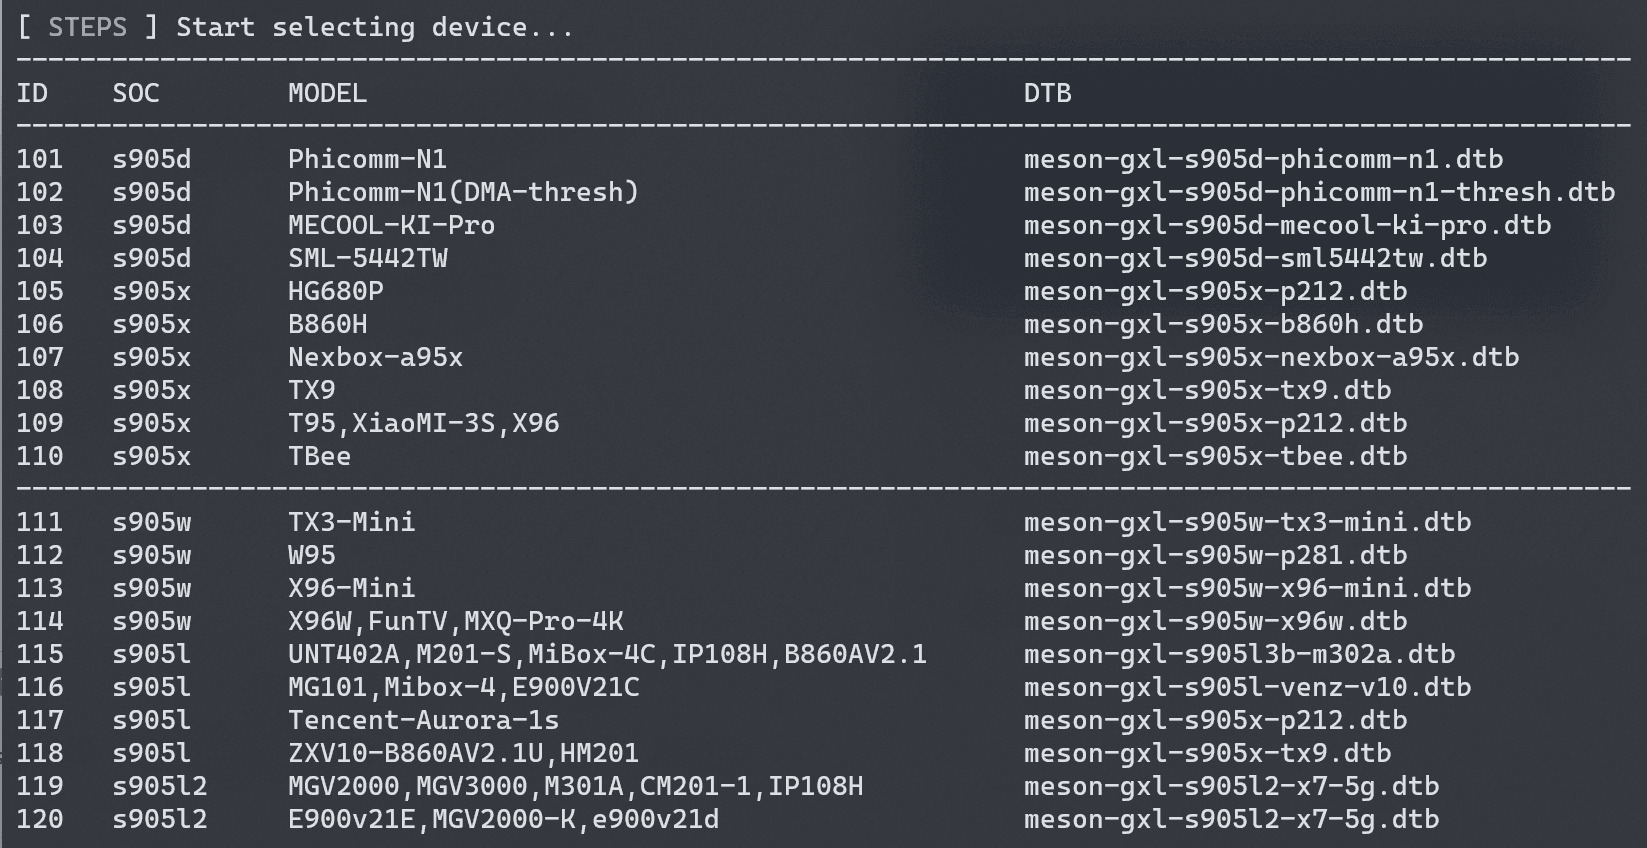Click the E900v21E,MGV2000-K,e900v21d model text

tap(504, 819)
